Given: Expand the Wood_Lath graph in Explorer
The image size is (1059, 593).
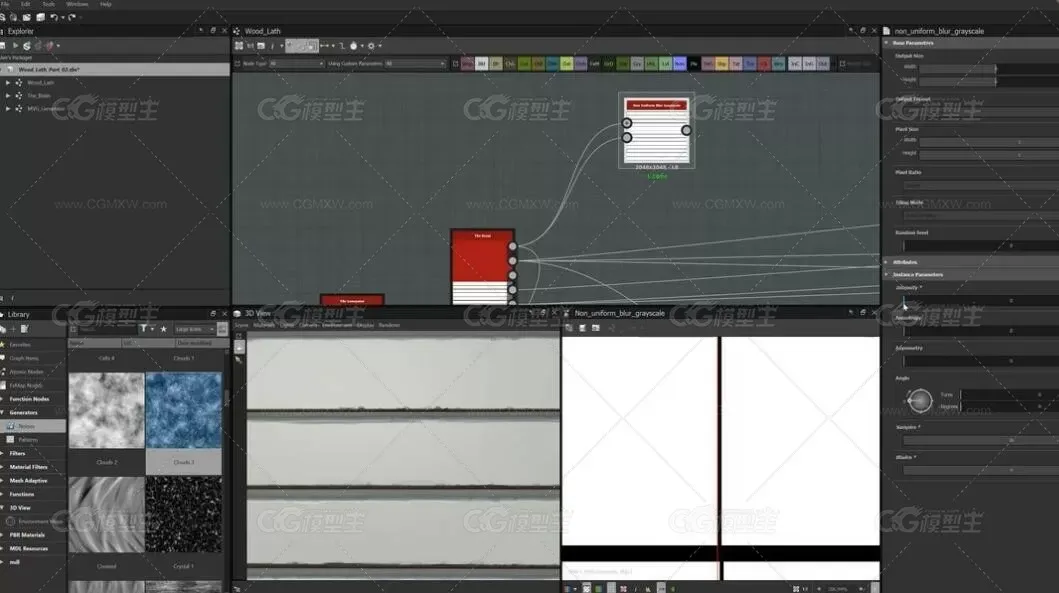Looking at the screenshot, I should click(7, 82).
